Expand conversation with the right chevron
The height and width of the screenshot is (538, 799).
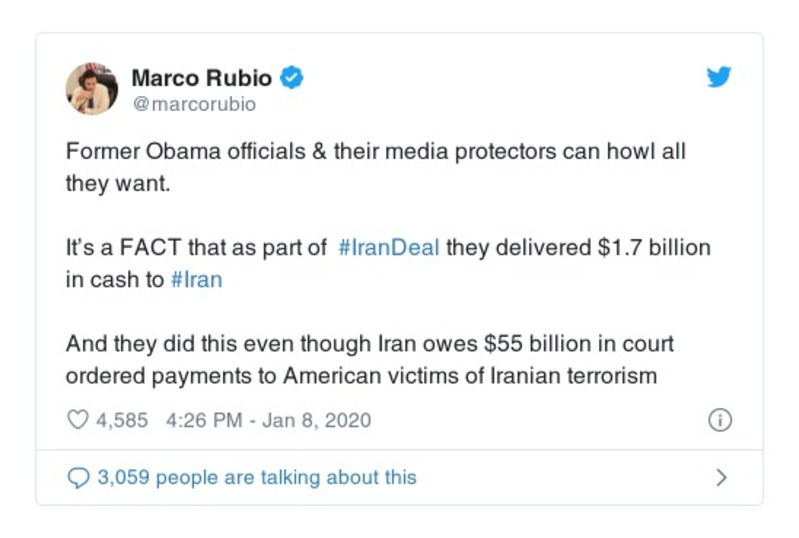720,478
